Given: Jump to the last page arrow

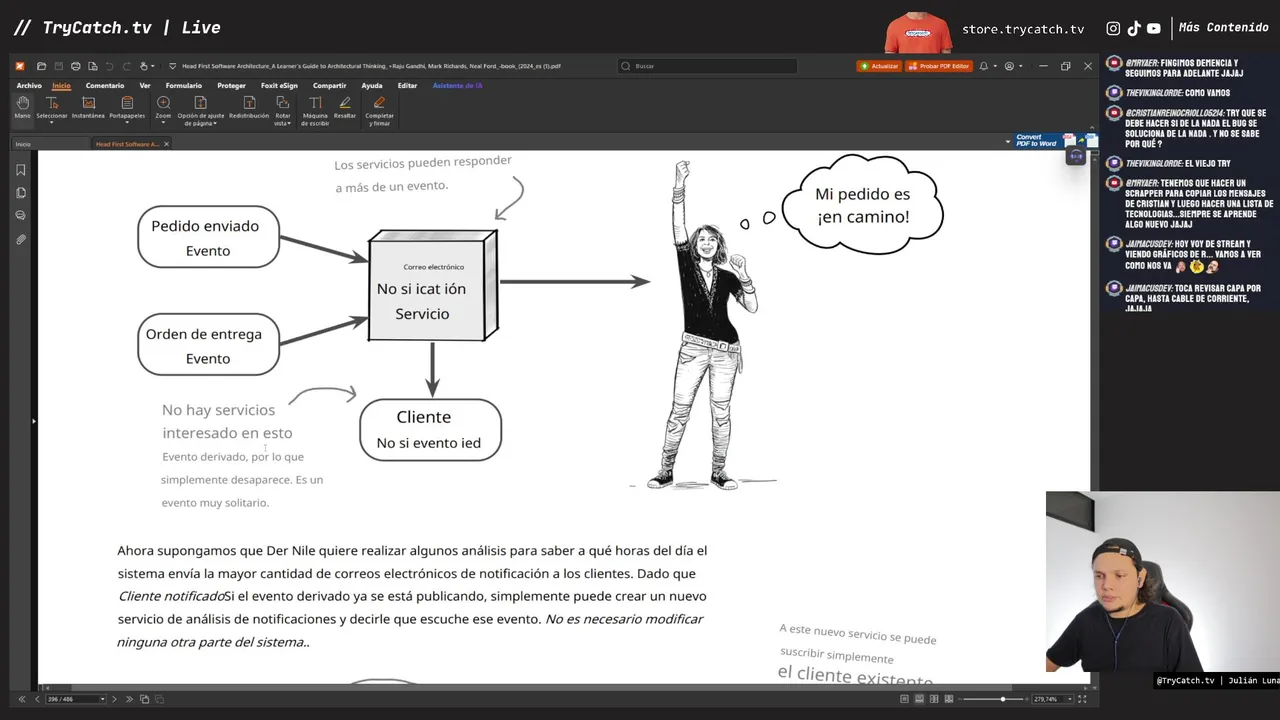Looking at the screenshot, I should pos(128,699).
